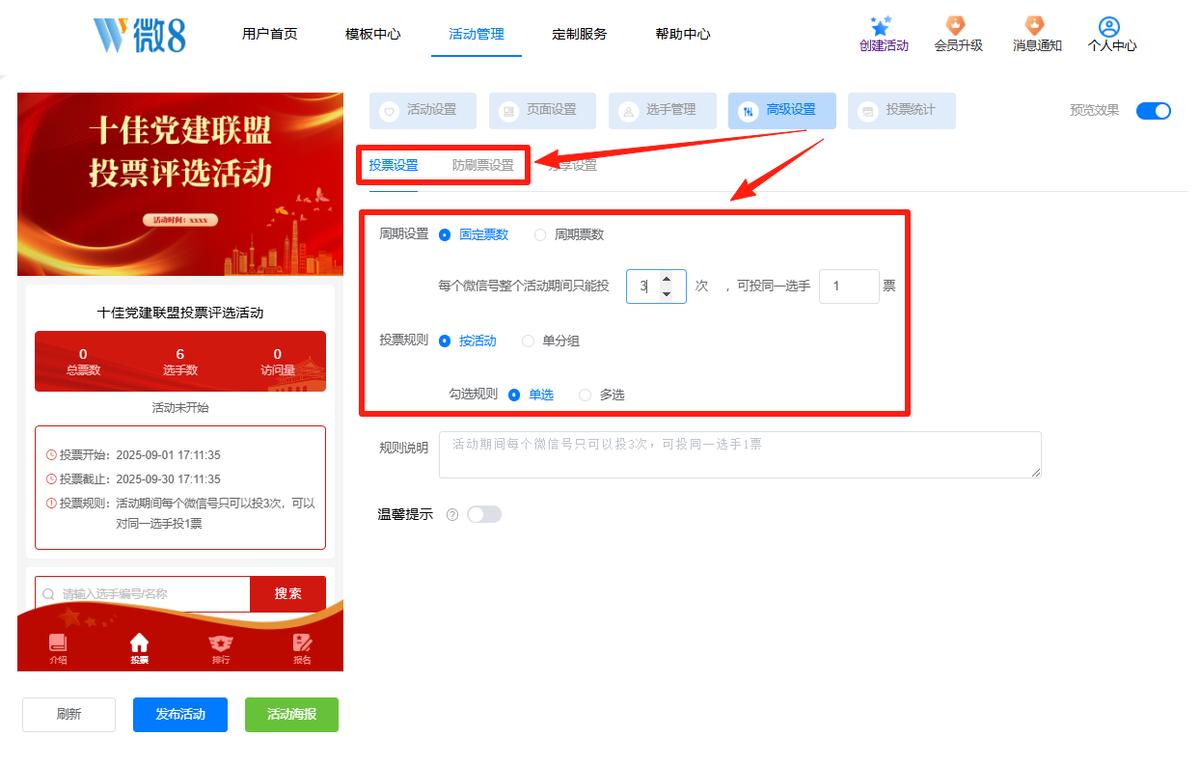Screen dimensions: 1200x764
Task: Open 会员升级 badge icon
Action: [x=957, y=26]
